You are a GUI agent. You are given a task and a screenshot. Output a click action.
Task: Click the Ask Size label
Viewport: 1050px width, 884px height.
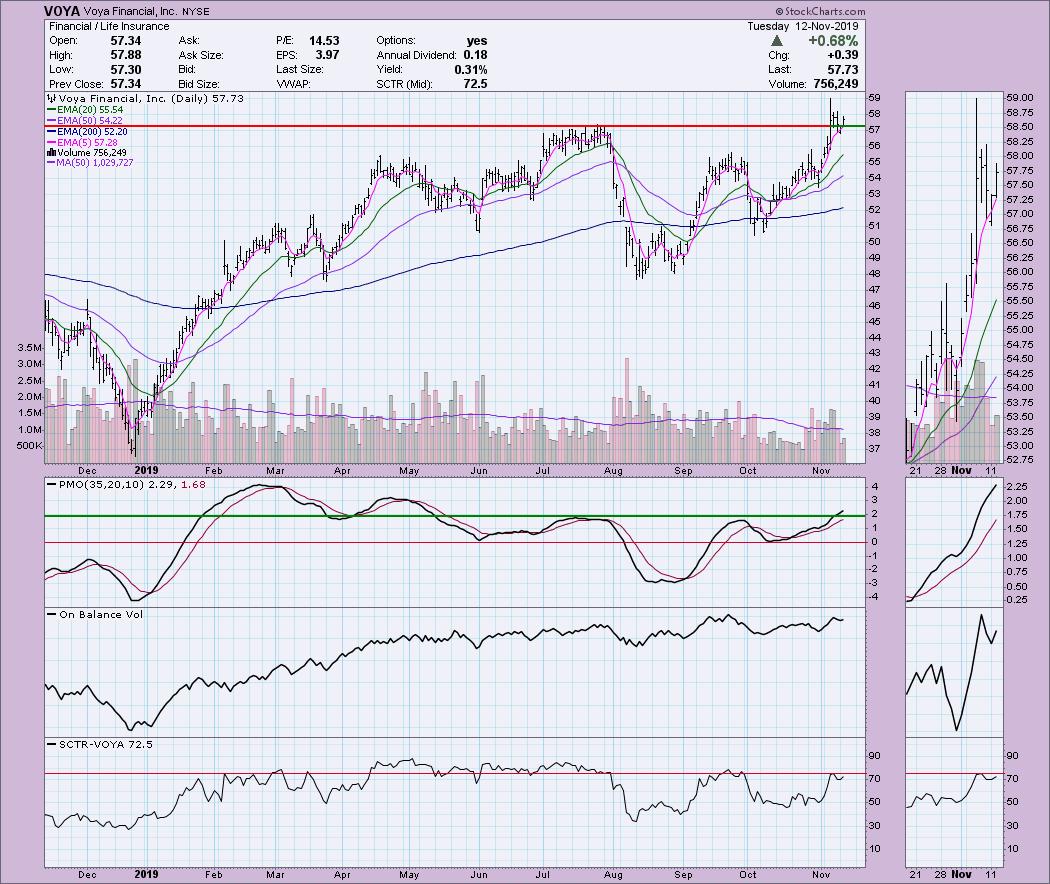(201, 55)
